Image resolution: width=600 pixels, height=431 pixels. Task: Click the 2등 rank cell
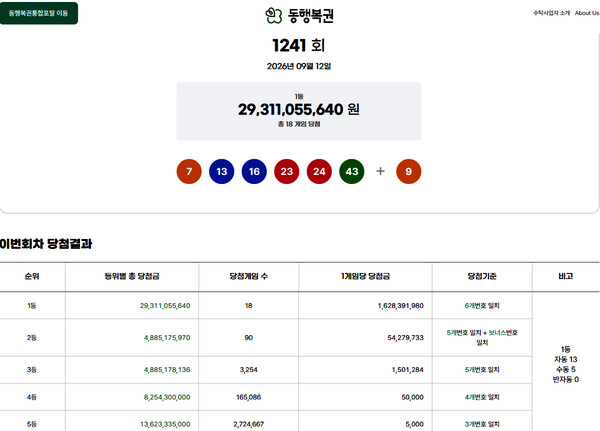tap(32, 338)
